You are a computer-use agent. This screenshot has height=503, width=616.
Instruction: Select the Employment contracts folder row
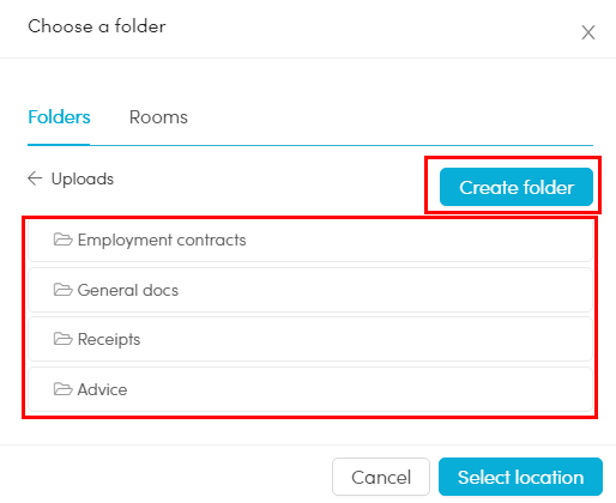[x=310, y=240]
